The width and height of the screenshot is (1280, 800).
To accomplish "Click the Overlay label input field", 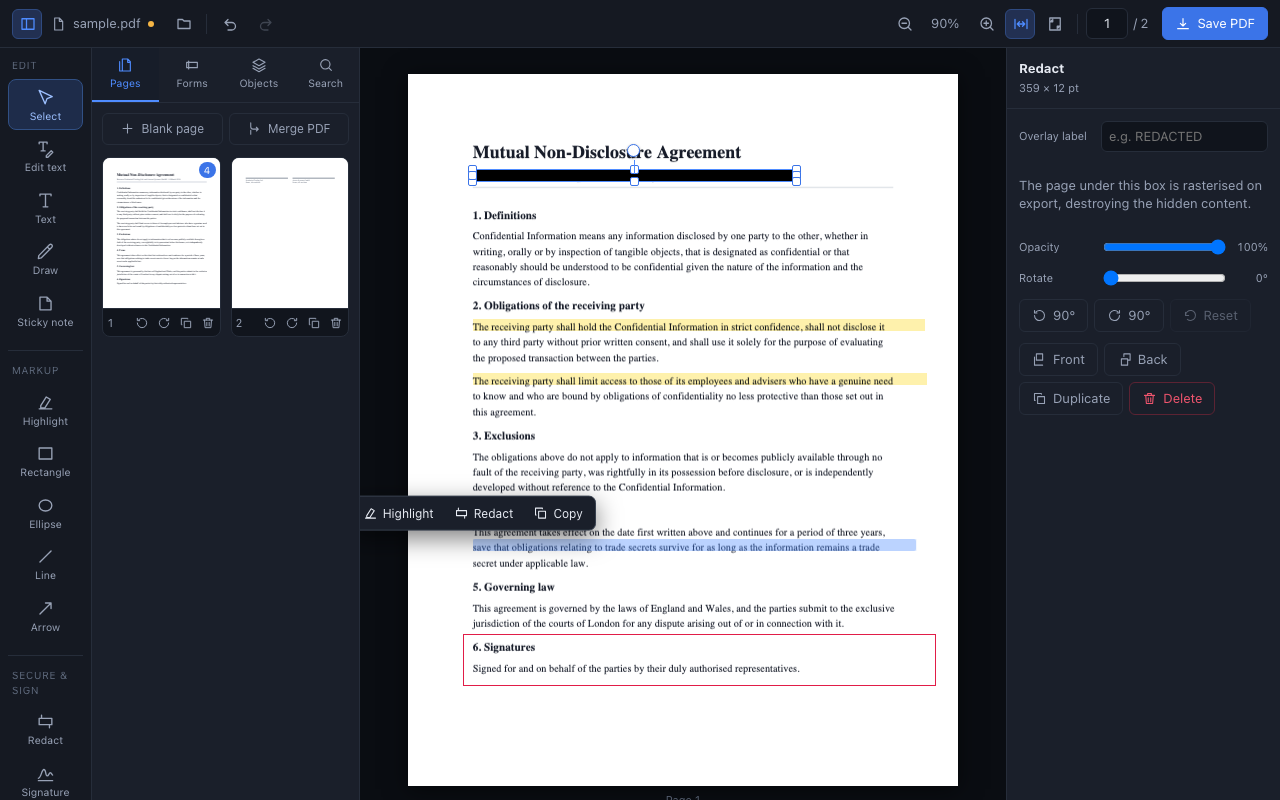I will 1184,136.
